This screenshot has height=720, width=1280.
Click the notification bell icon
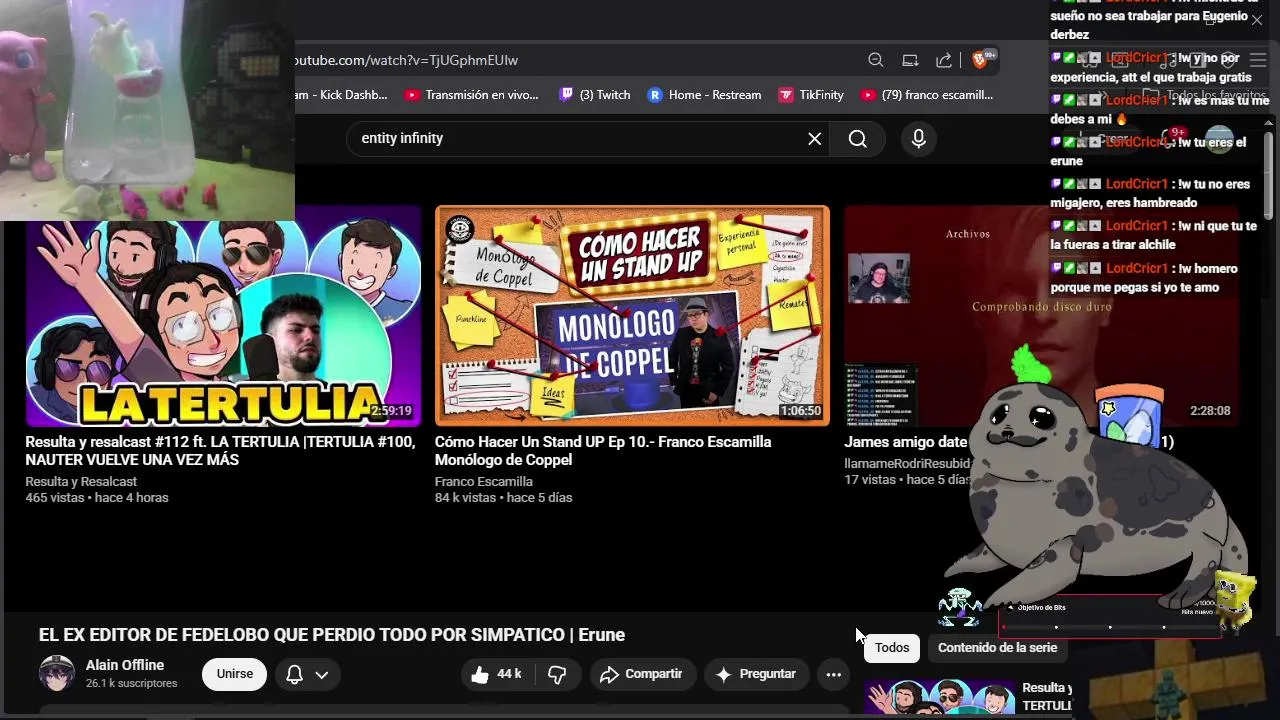click(x=294, y=674)
